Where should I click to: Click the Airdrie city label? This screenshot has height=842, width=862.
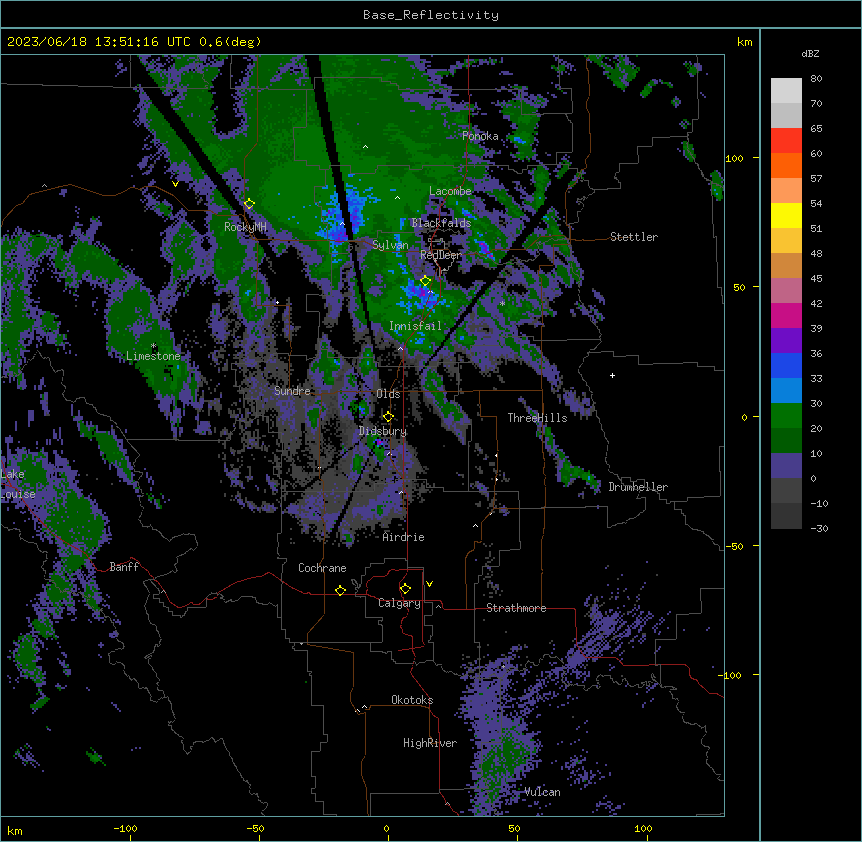(403, 537)
